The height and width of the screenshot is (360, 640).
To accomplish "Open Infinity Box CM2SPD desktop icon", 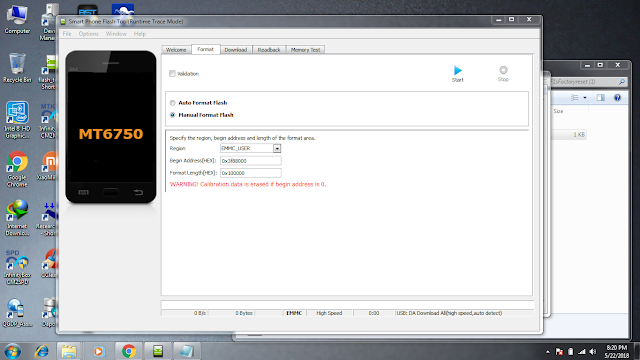I will tap(17, 267).
